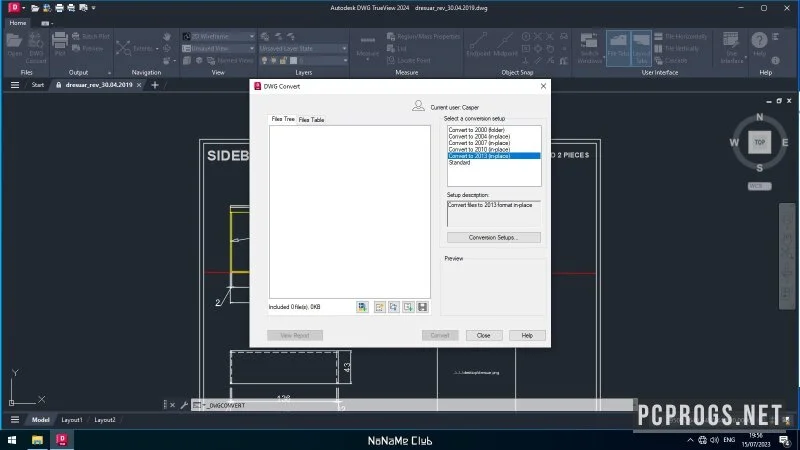Image resolution: width=800 pixels, height=450 pixels.
Task: Click the large Open button in Files panel
Action: [14, 45]
